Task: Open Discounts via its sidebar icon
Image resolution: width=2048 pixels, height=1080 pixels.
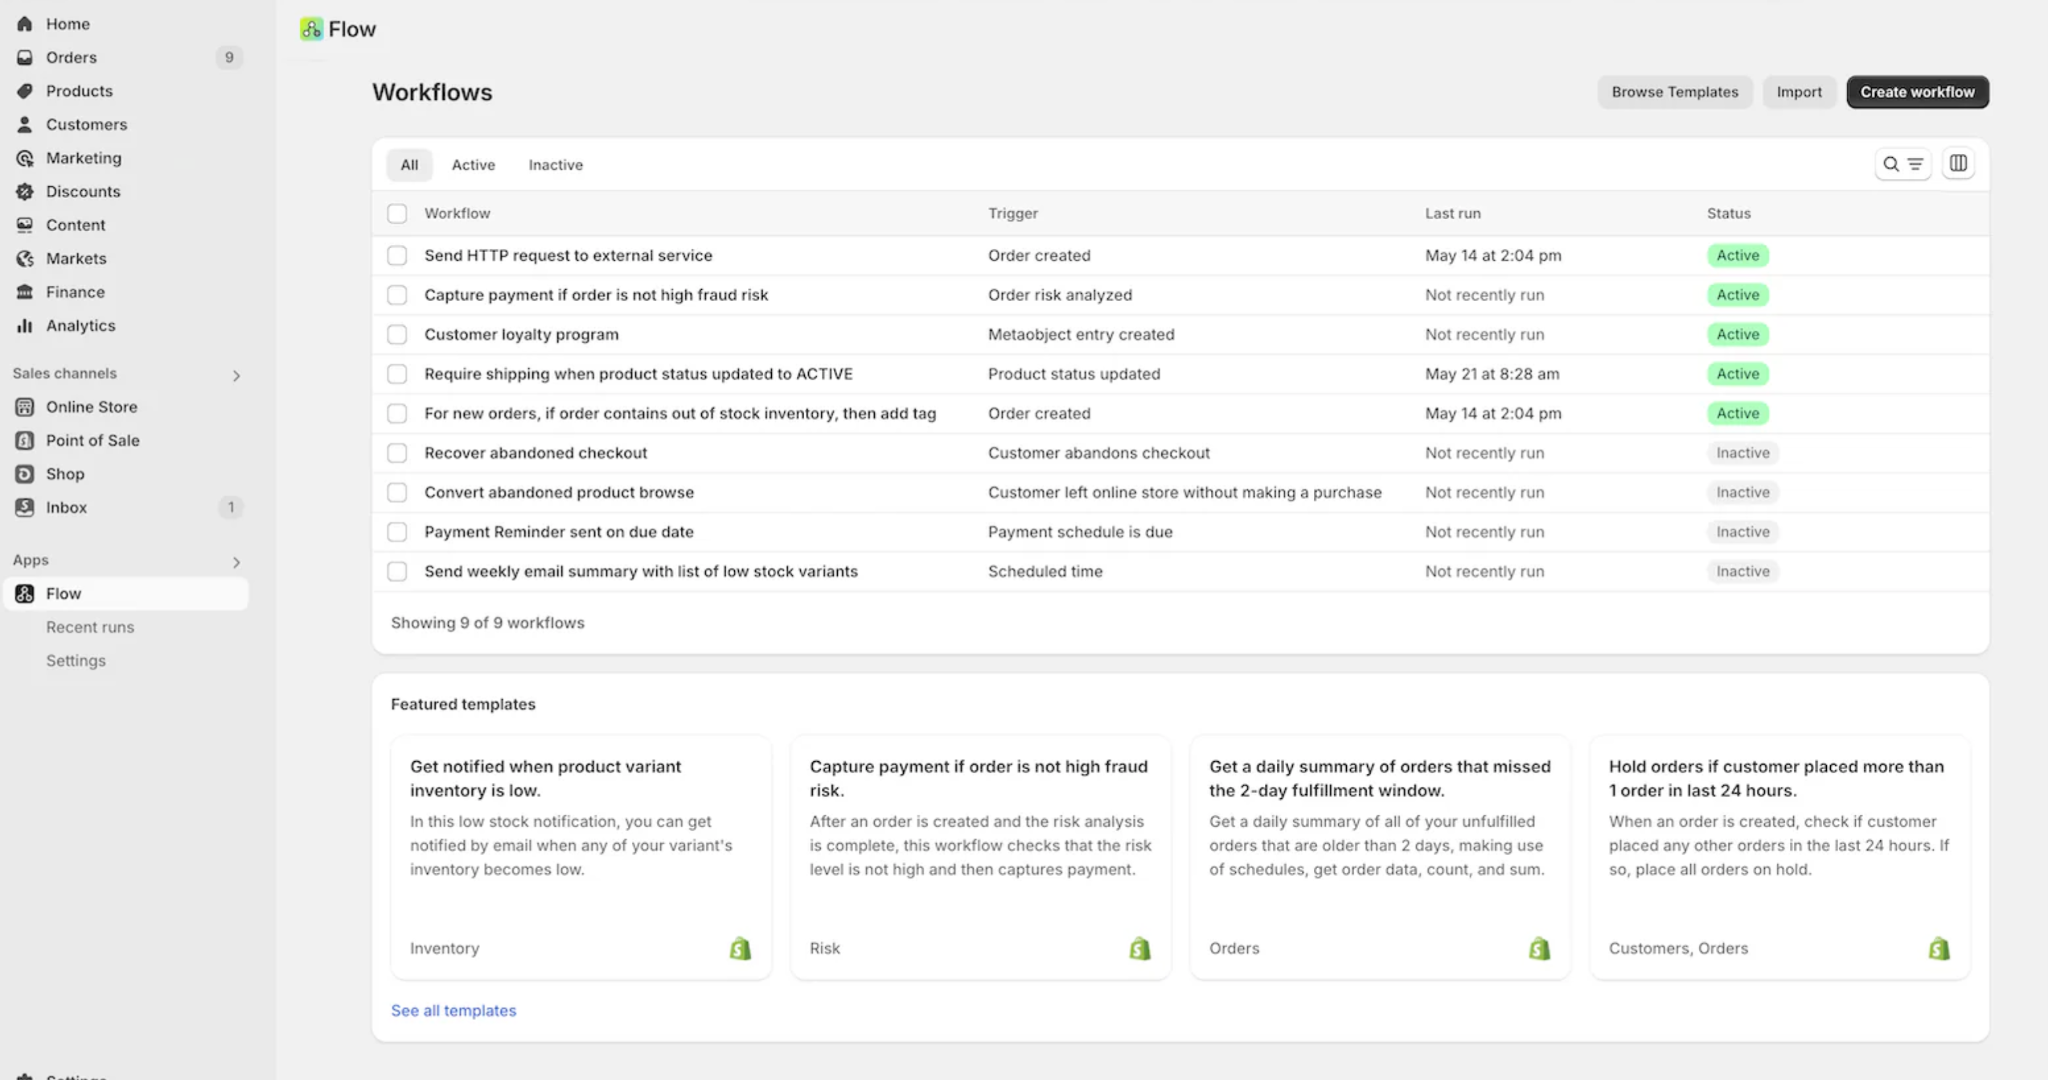Action: coord(25,191)
